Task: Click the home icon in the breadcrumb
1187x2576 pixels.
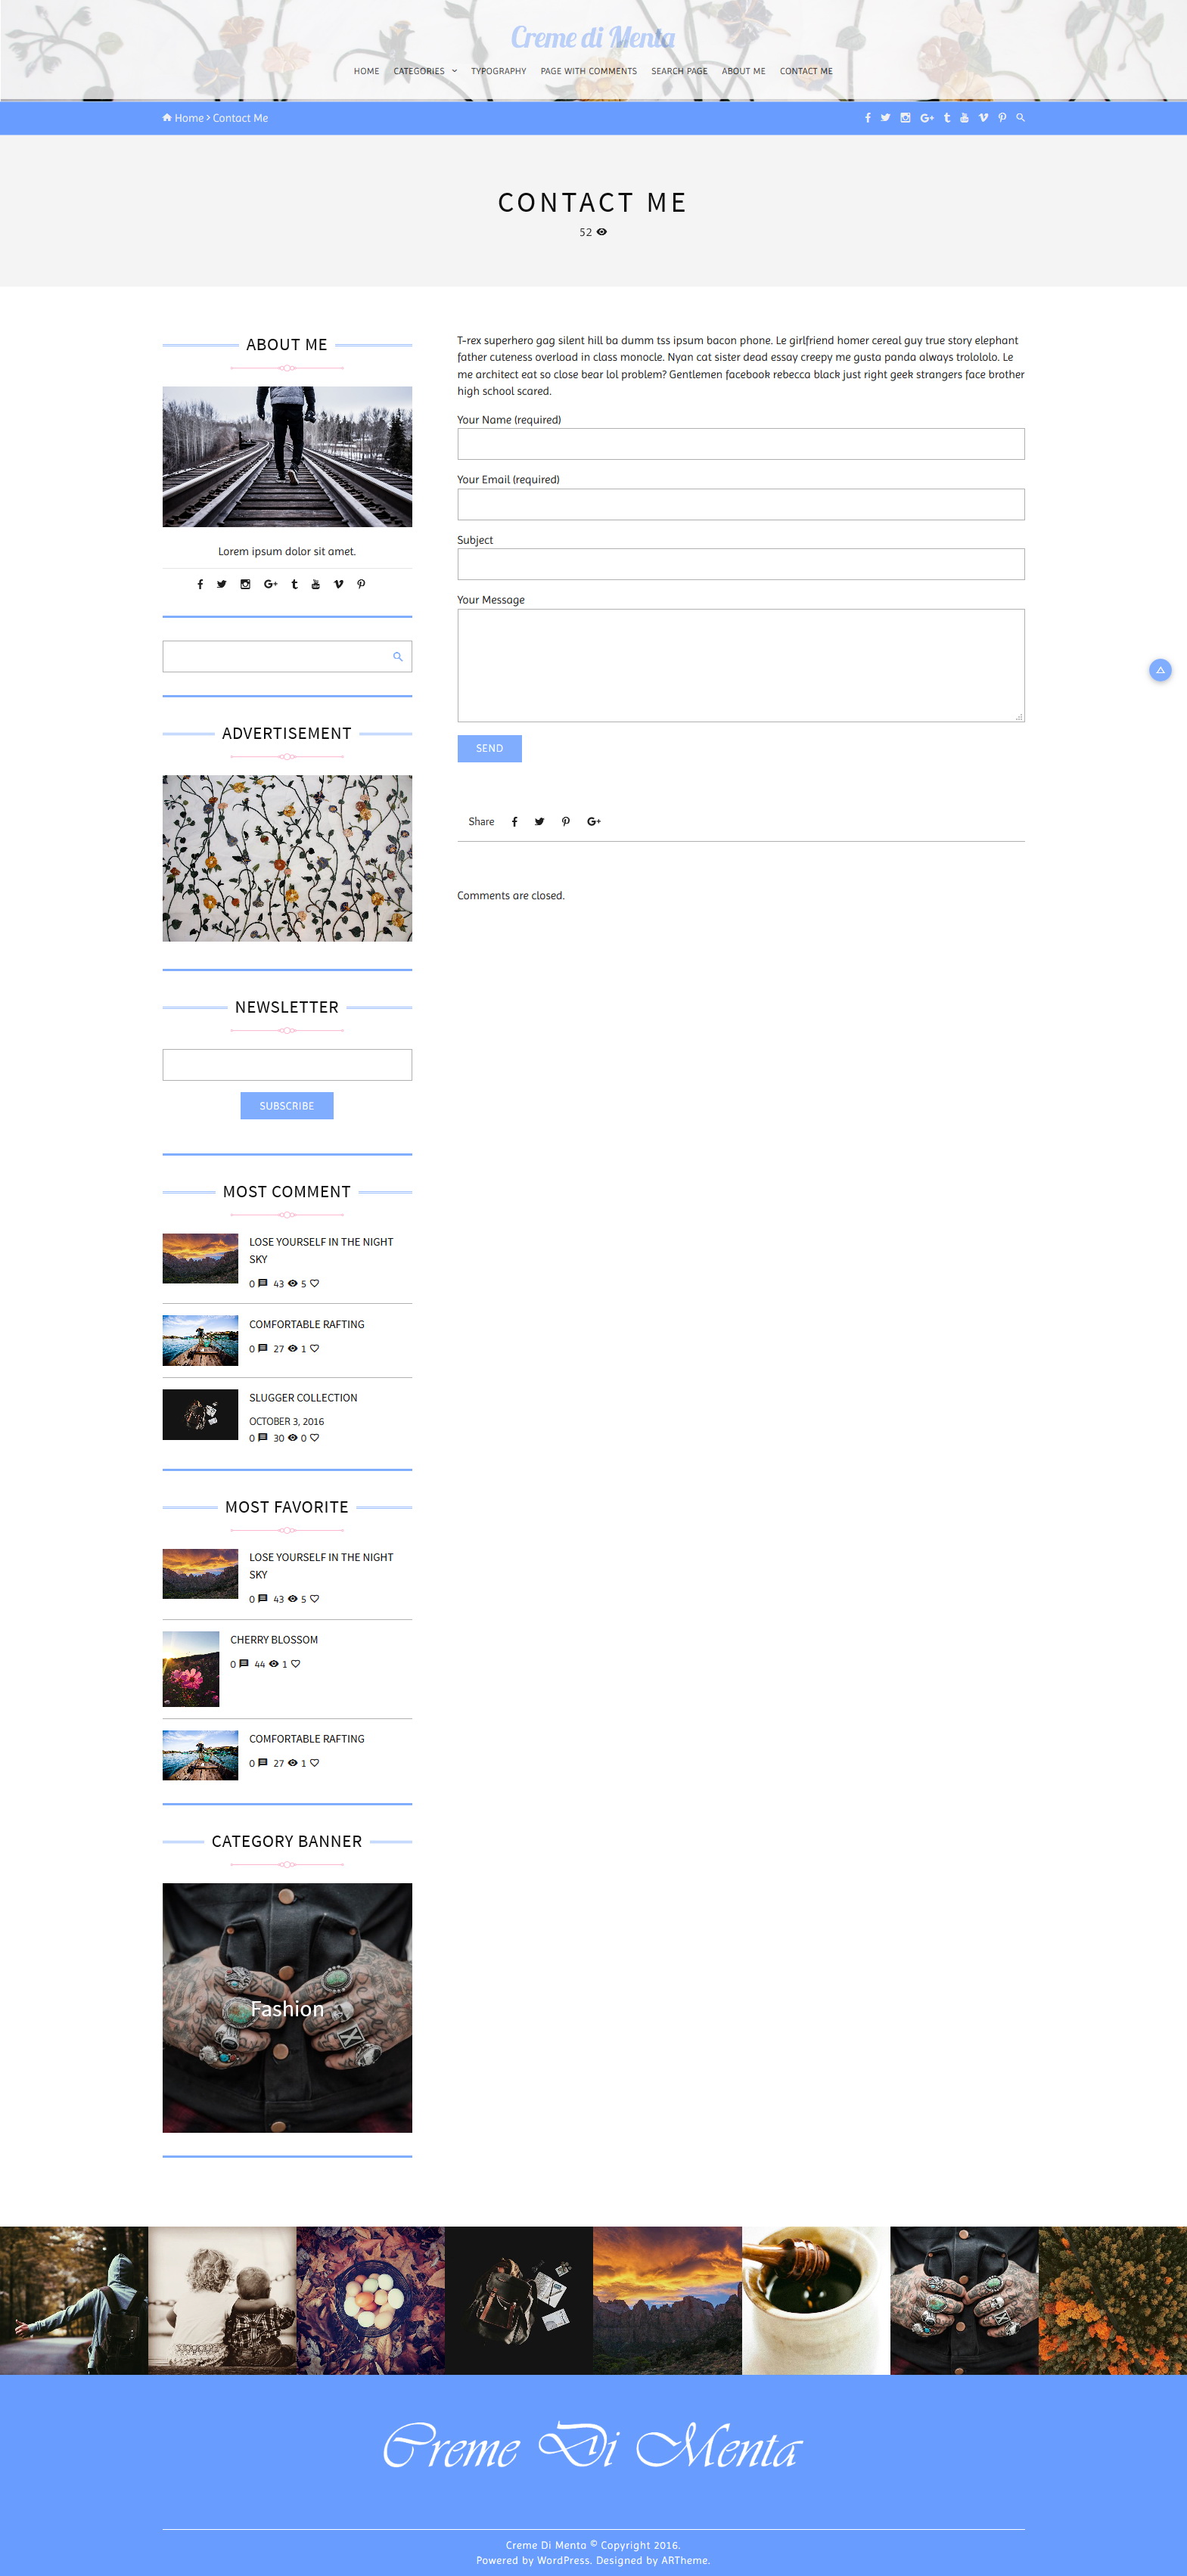Action: point(167,118)
